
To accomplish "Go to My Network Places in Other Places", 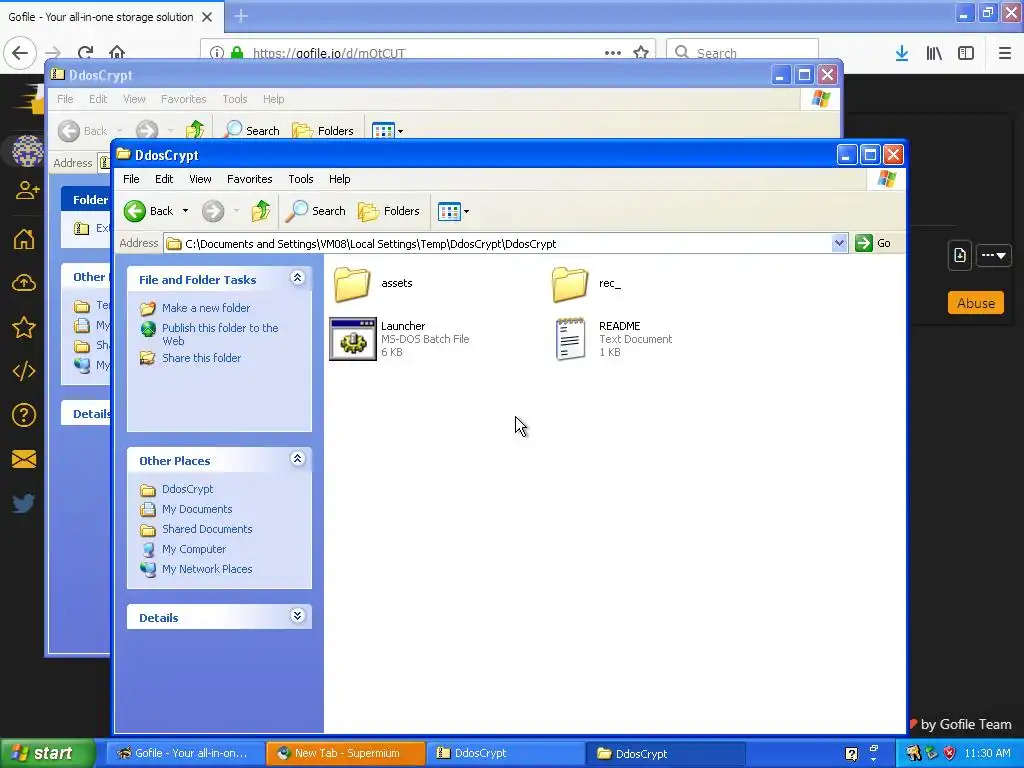I will [207, 569].
